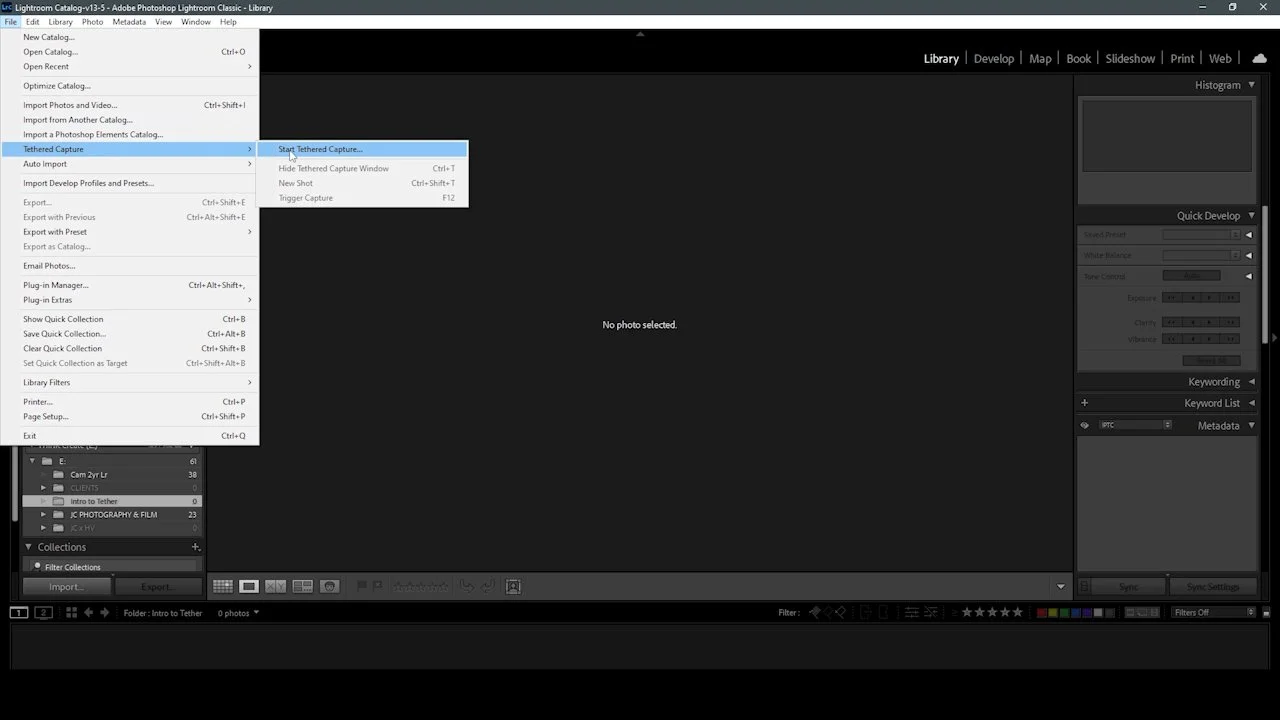This screenshot has height=720, width=1280.
Task: Expand the Keyword List panel triangle
Action: click(x=1251, y=403)
